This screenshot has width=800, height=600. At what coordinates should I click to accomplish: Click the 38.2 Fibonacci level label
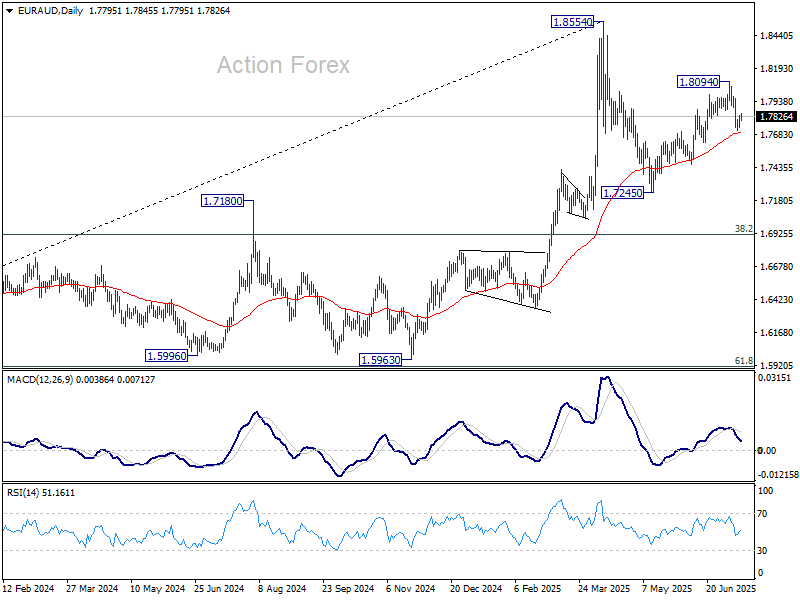[x=743, y=229]
